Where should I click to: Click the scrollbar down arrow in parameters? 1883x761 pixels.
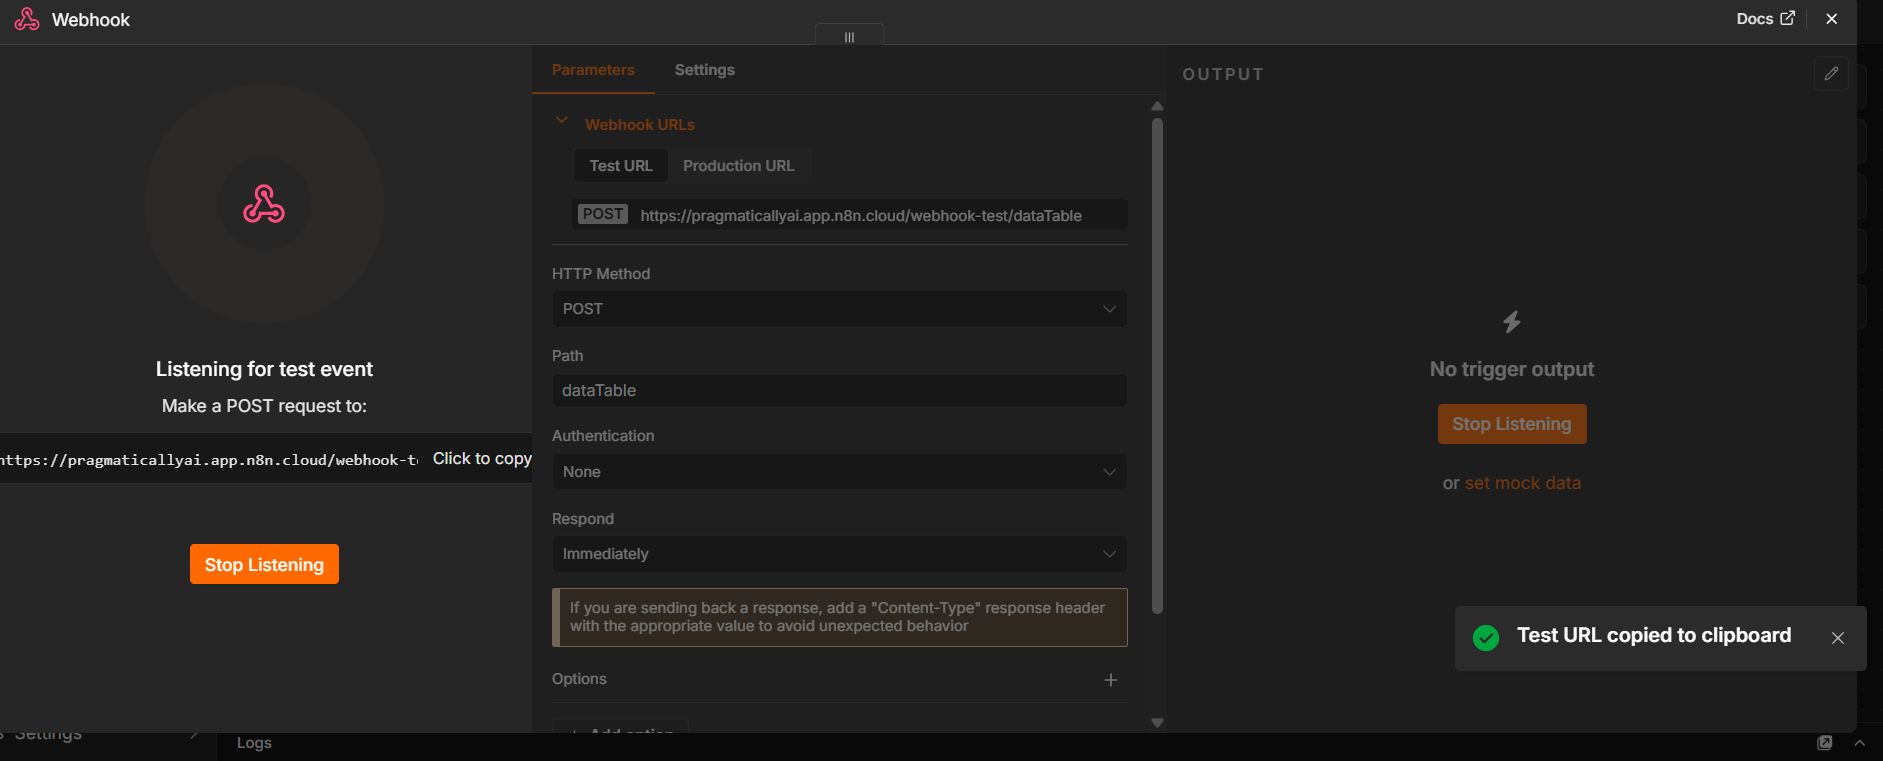[x=1157, y=722]
